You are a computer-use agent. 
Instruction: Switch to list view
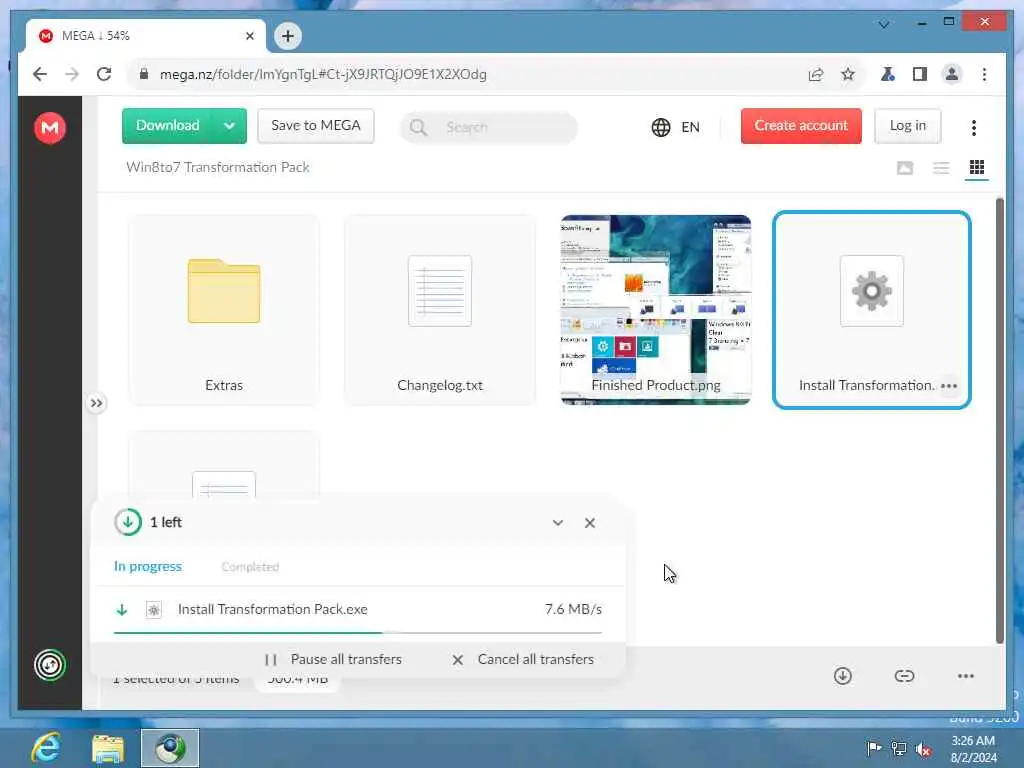click(941, 168)
